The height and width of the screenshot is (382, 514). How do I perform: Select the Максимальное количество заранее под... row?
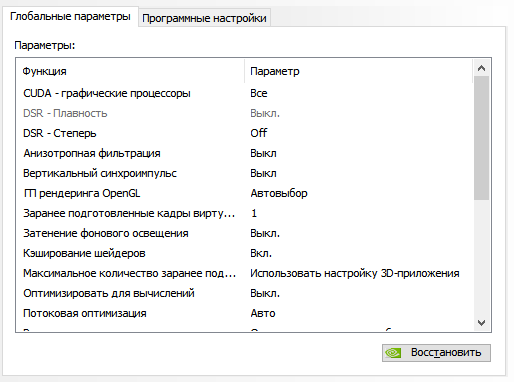point(244,273)
